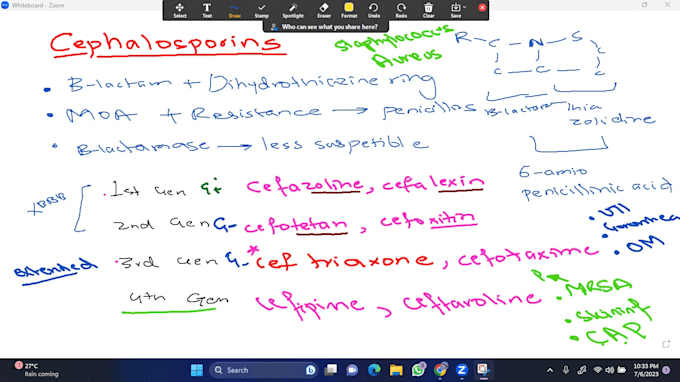Open File Explorer from taskbar
680x382 pixels.
click(x=396, y=370)
